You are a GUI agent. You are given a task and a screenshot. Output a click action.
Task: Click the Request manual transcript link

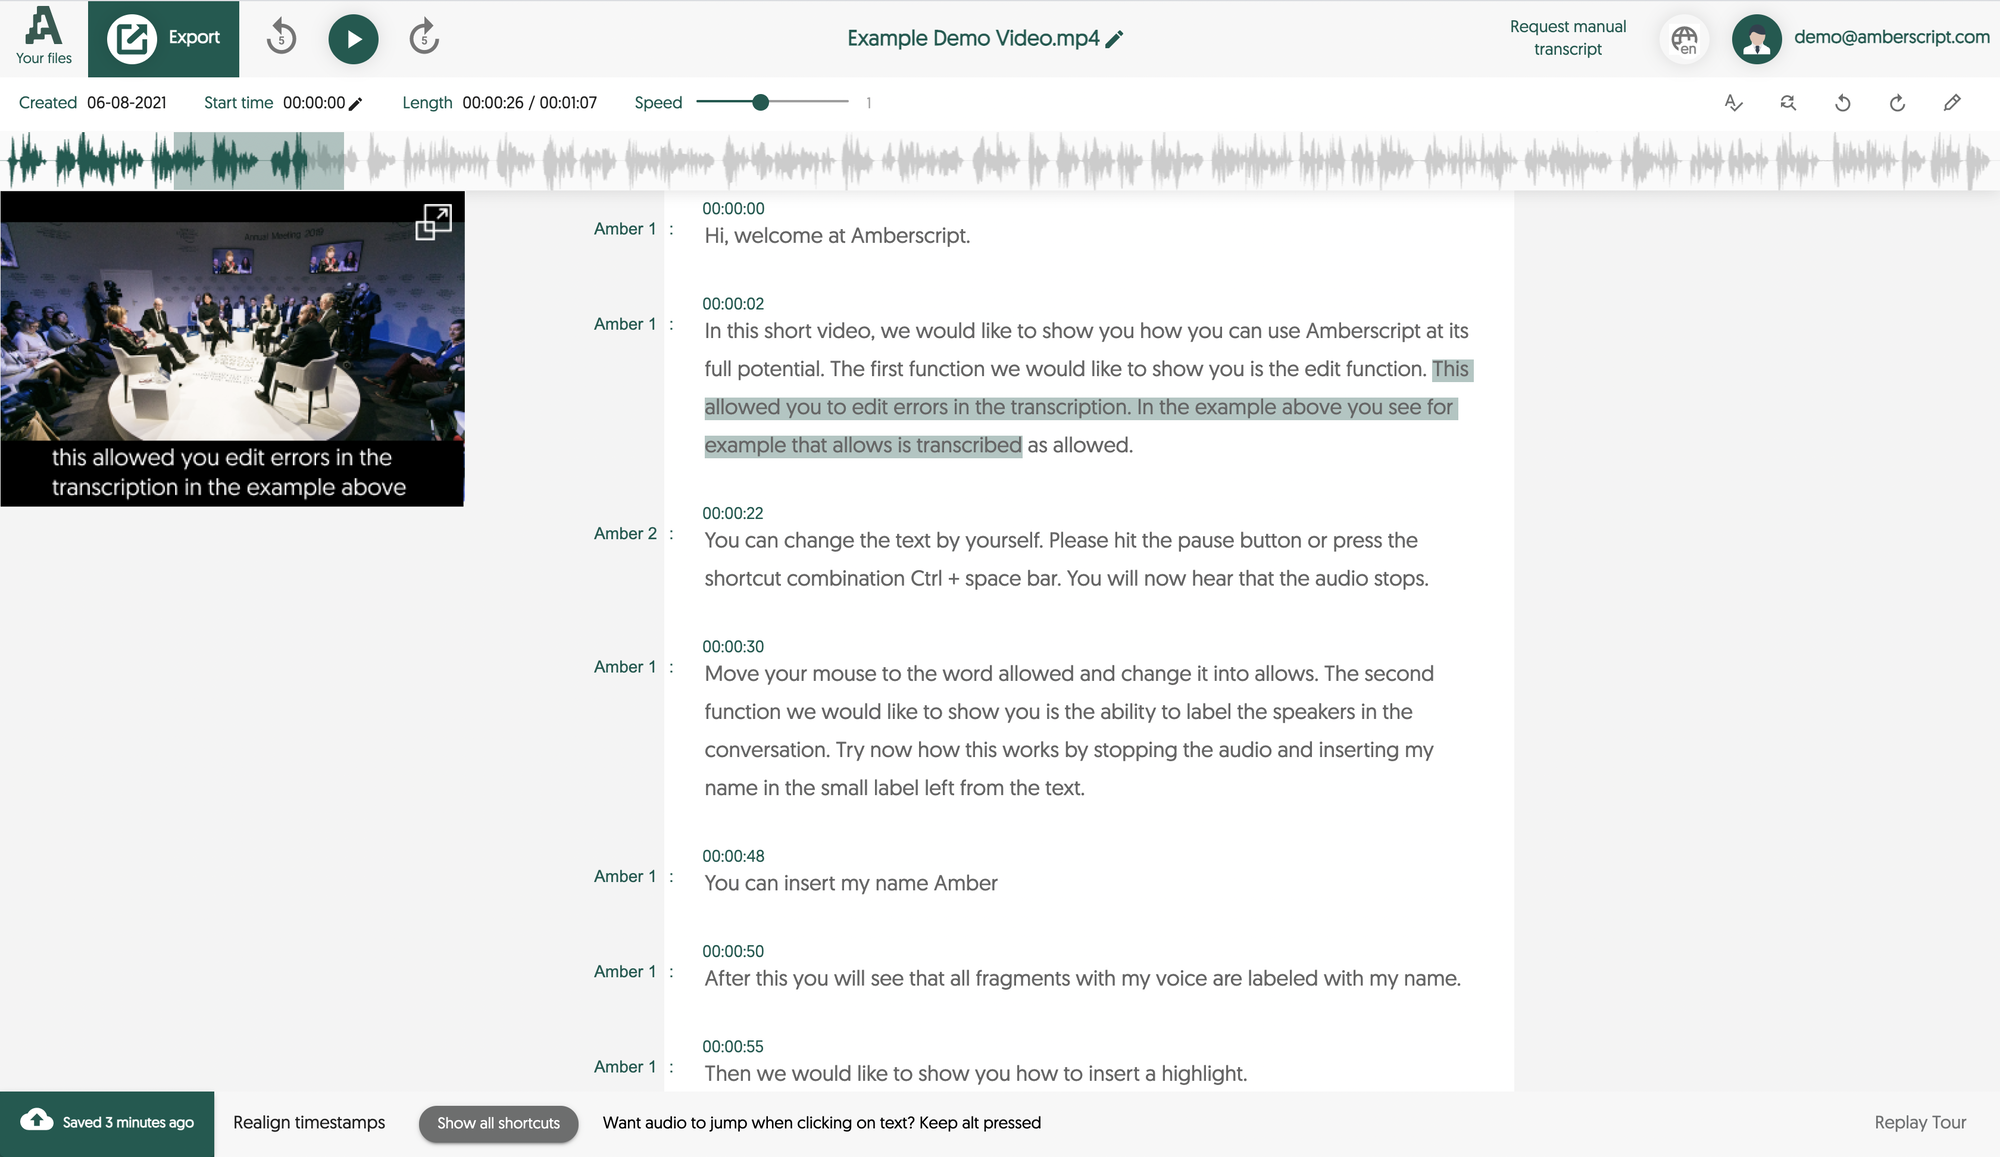pos(1570,37)
